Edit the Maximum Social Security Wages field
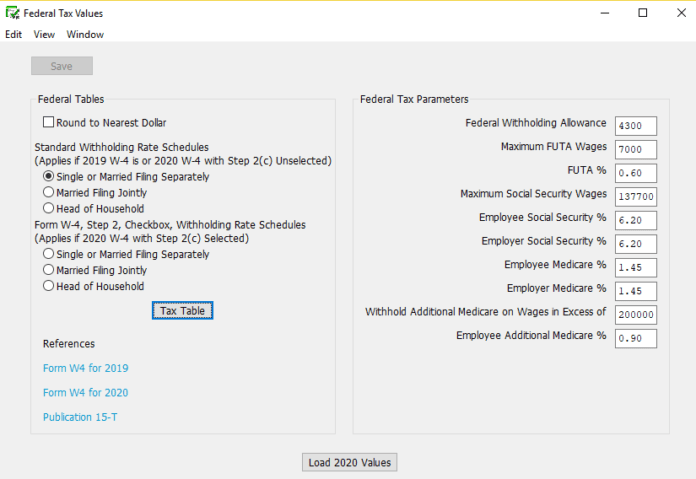Screen dimensions: 696x479 (636, 197)
